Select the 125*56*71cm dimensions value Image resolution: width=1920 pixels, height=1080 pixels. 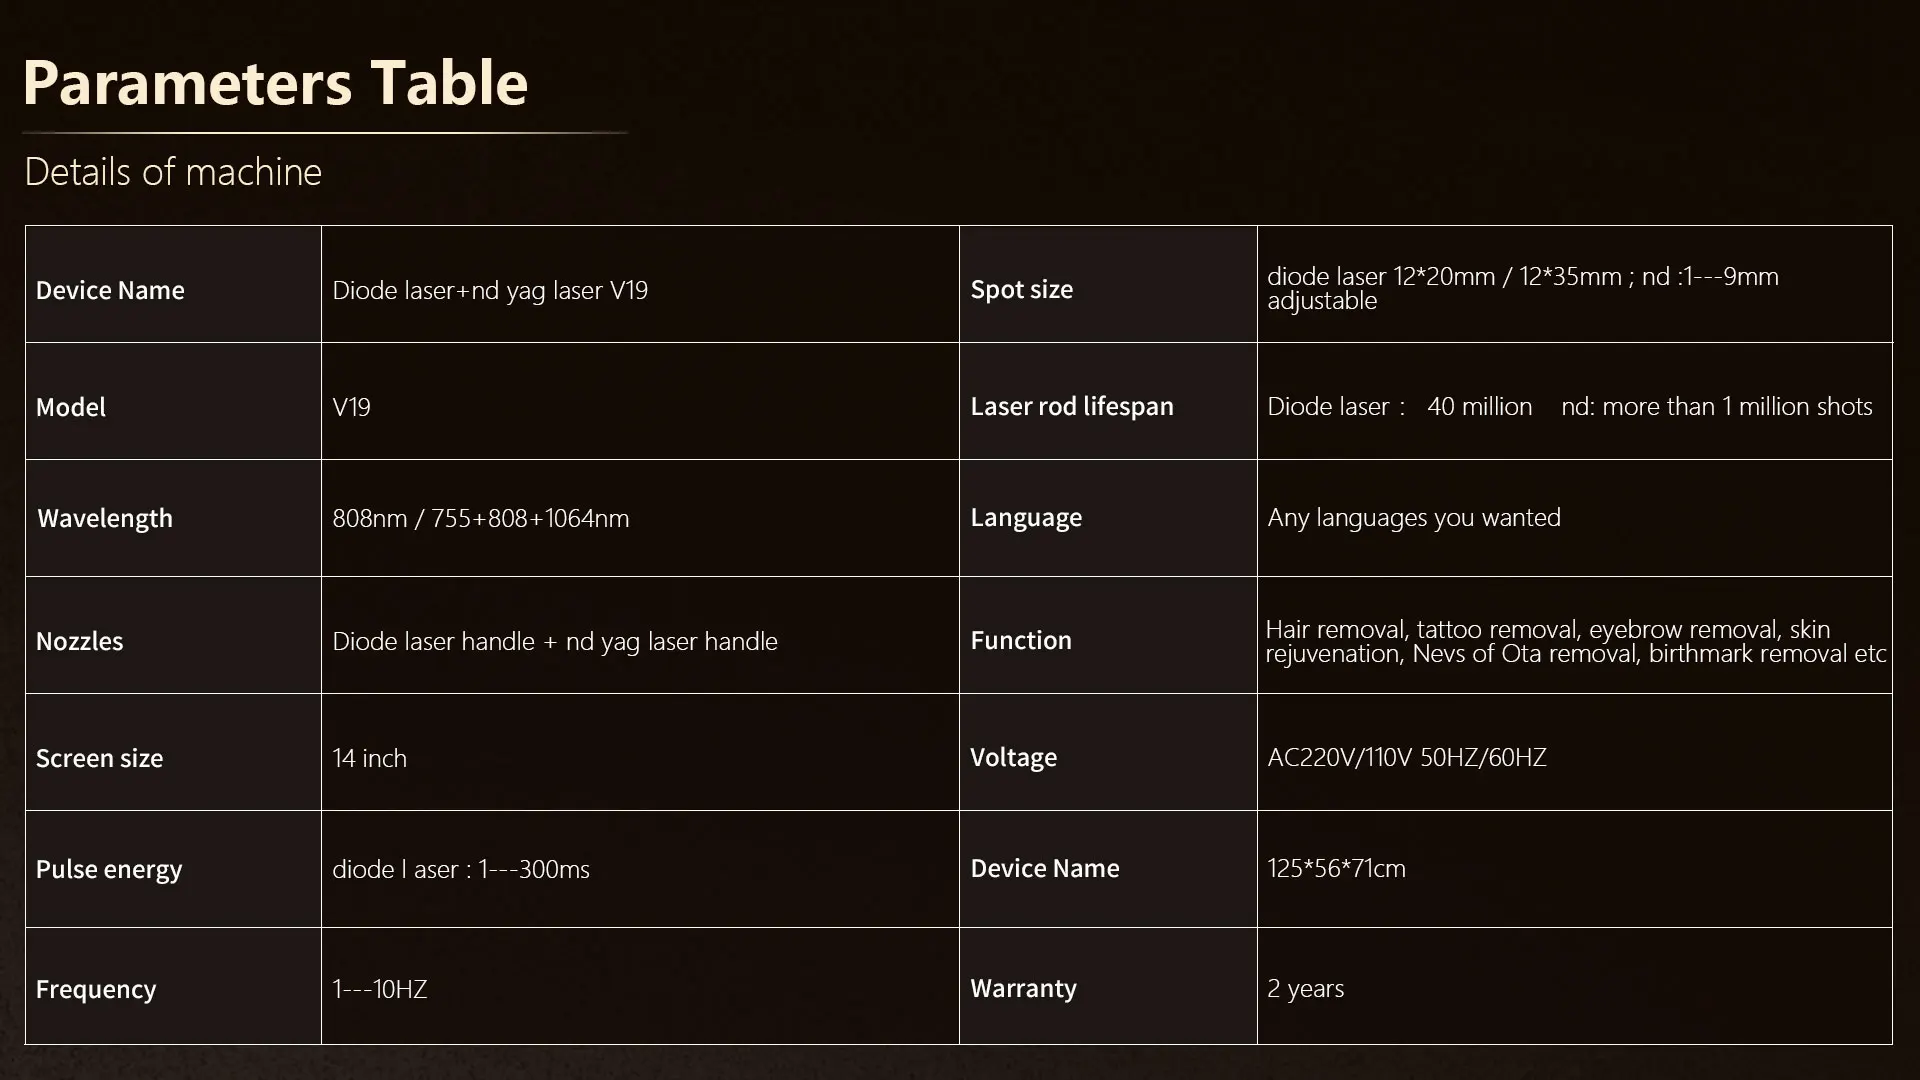1336,868
